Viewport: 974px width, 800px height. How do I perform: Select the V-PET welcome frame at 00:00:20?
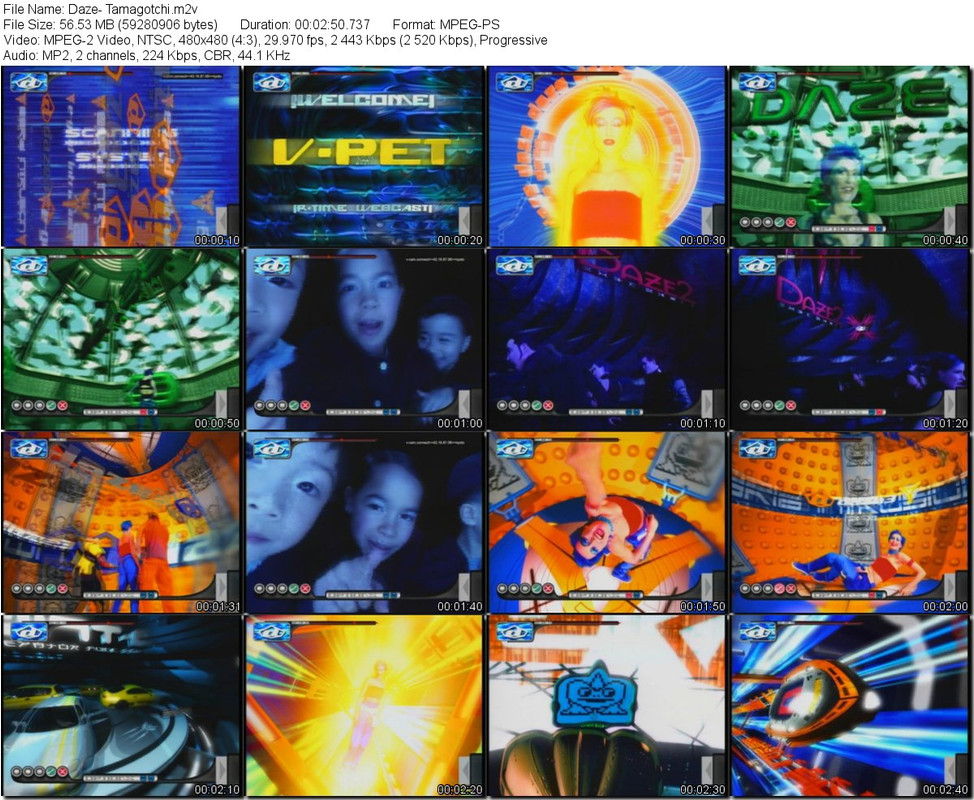[x=364, y=157]
